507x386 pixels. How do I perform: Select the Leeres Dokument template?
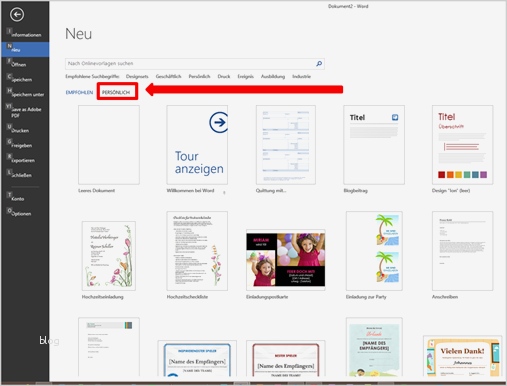(109, 145)
